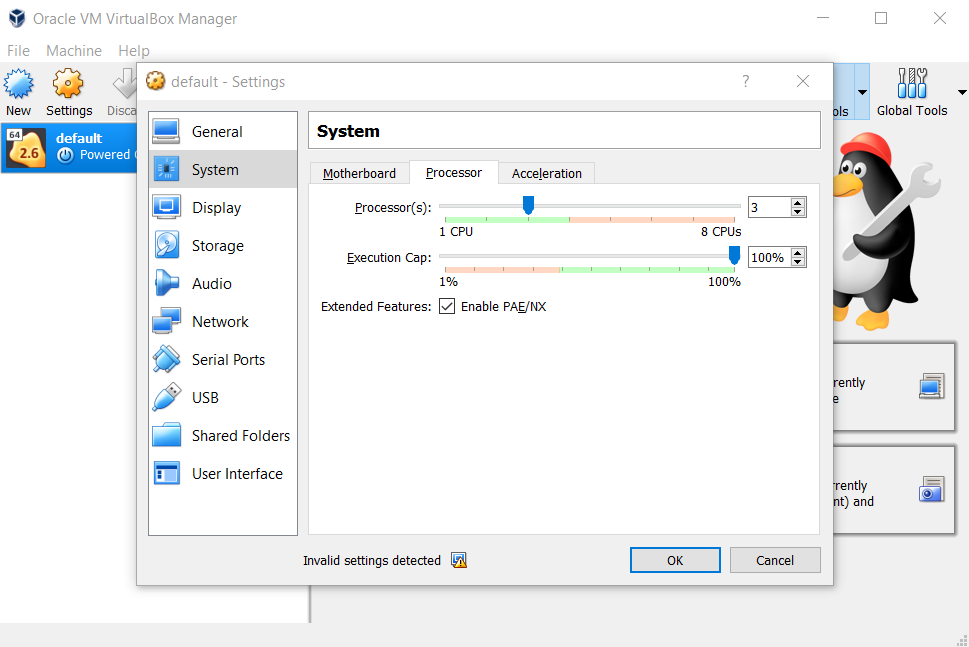Click the "1 CPU" slider label
The height and width of the screenshot is (647, 969).
456,232
